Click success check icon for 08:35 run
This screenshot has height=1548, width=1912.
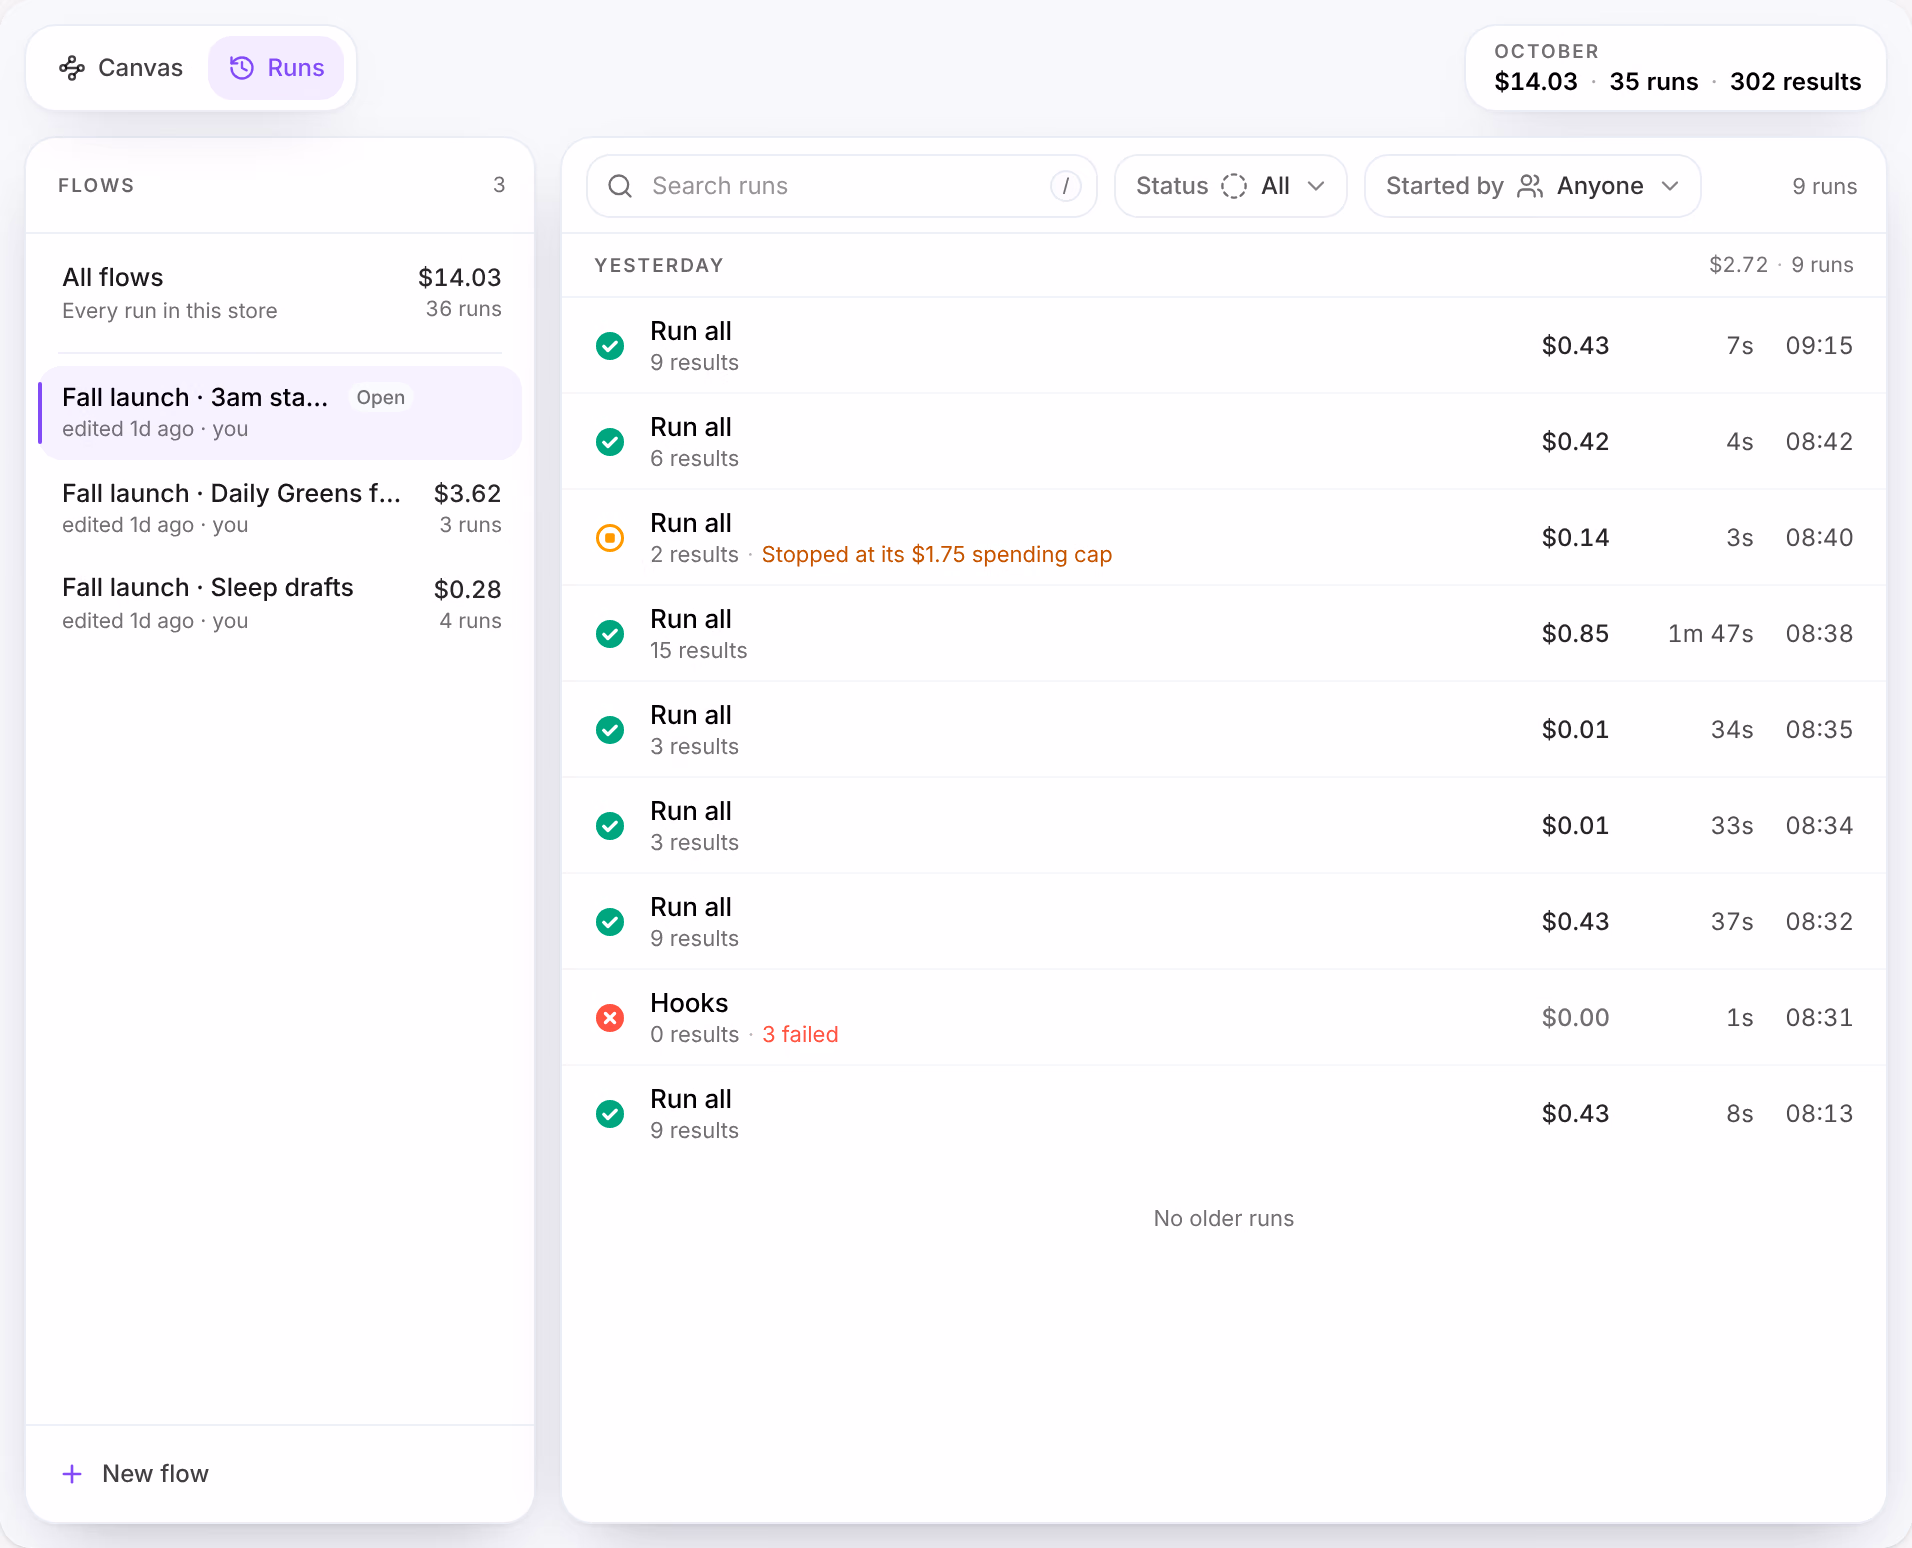(x=610, y=730)
